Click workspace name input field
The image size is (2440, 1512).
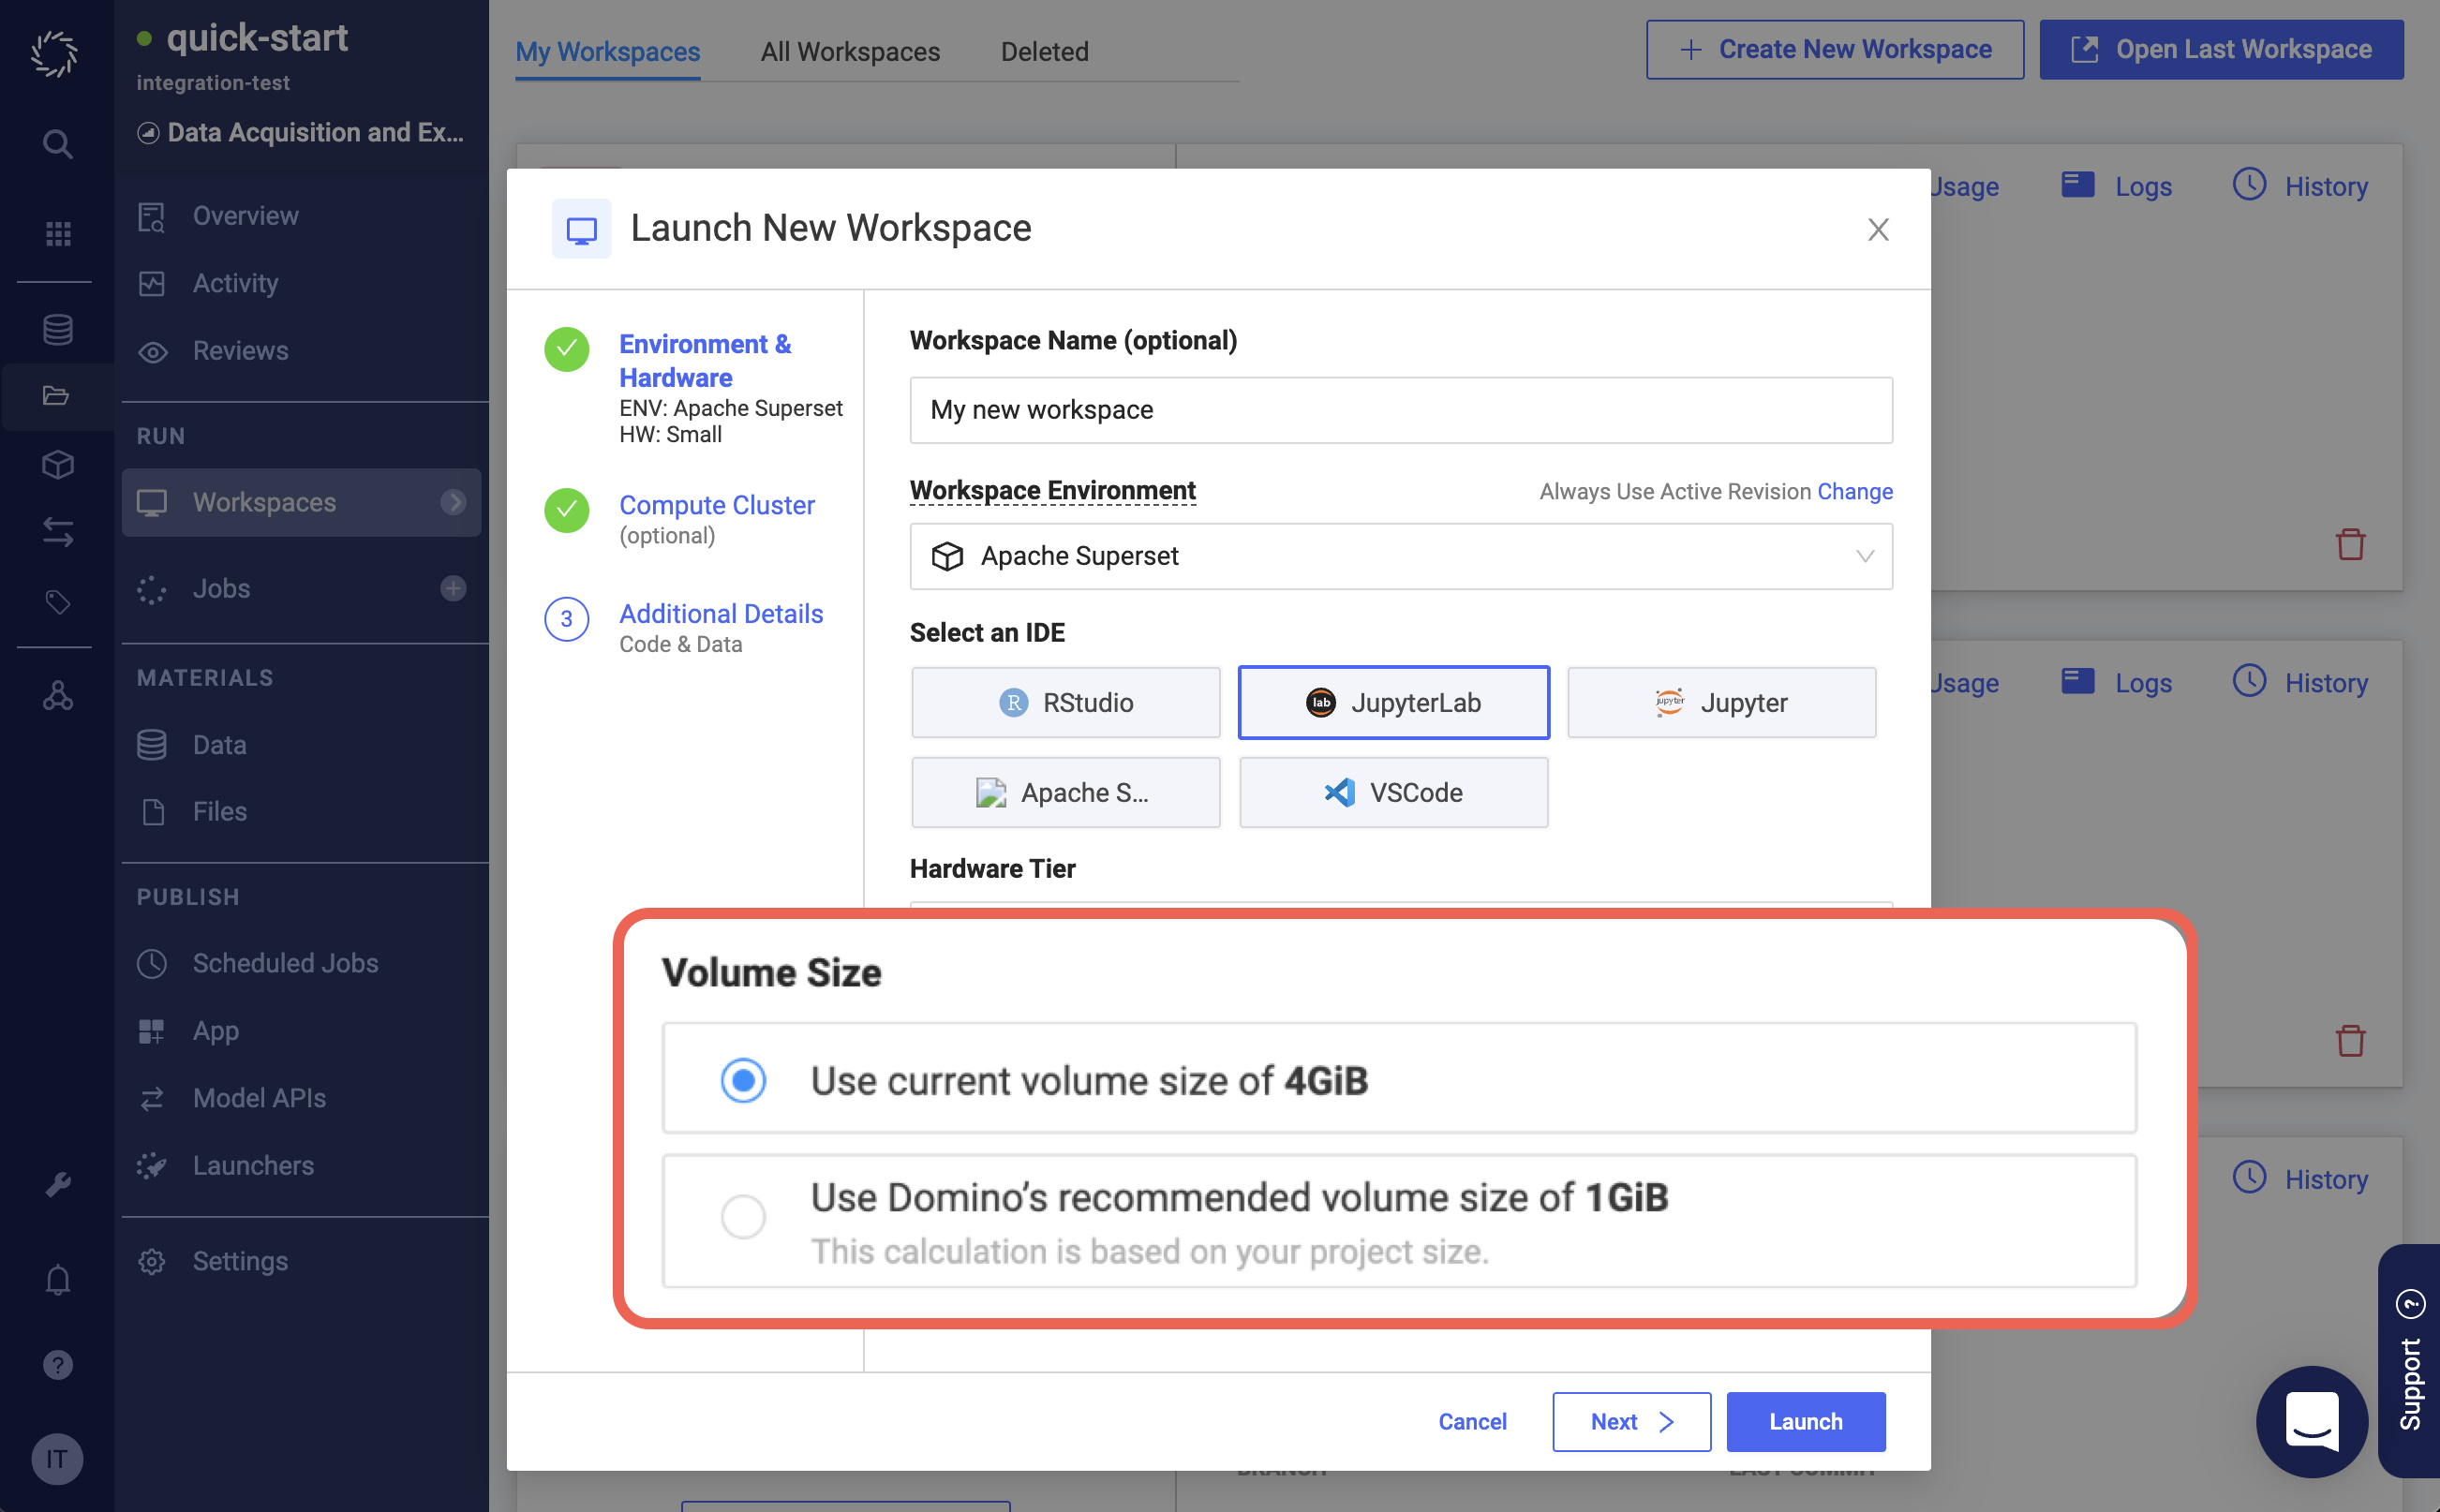click(1401, 409)
